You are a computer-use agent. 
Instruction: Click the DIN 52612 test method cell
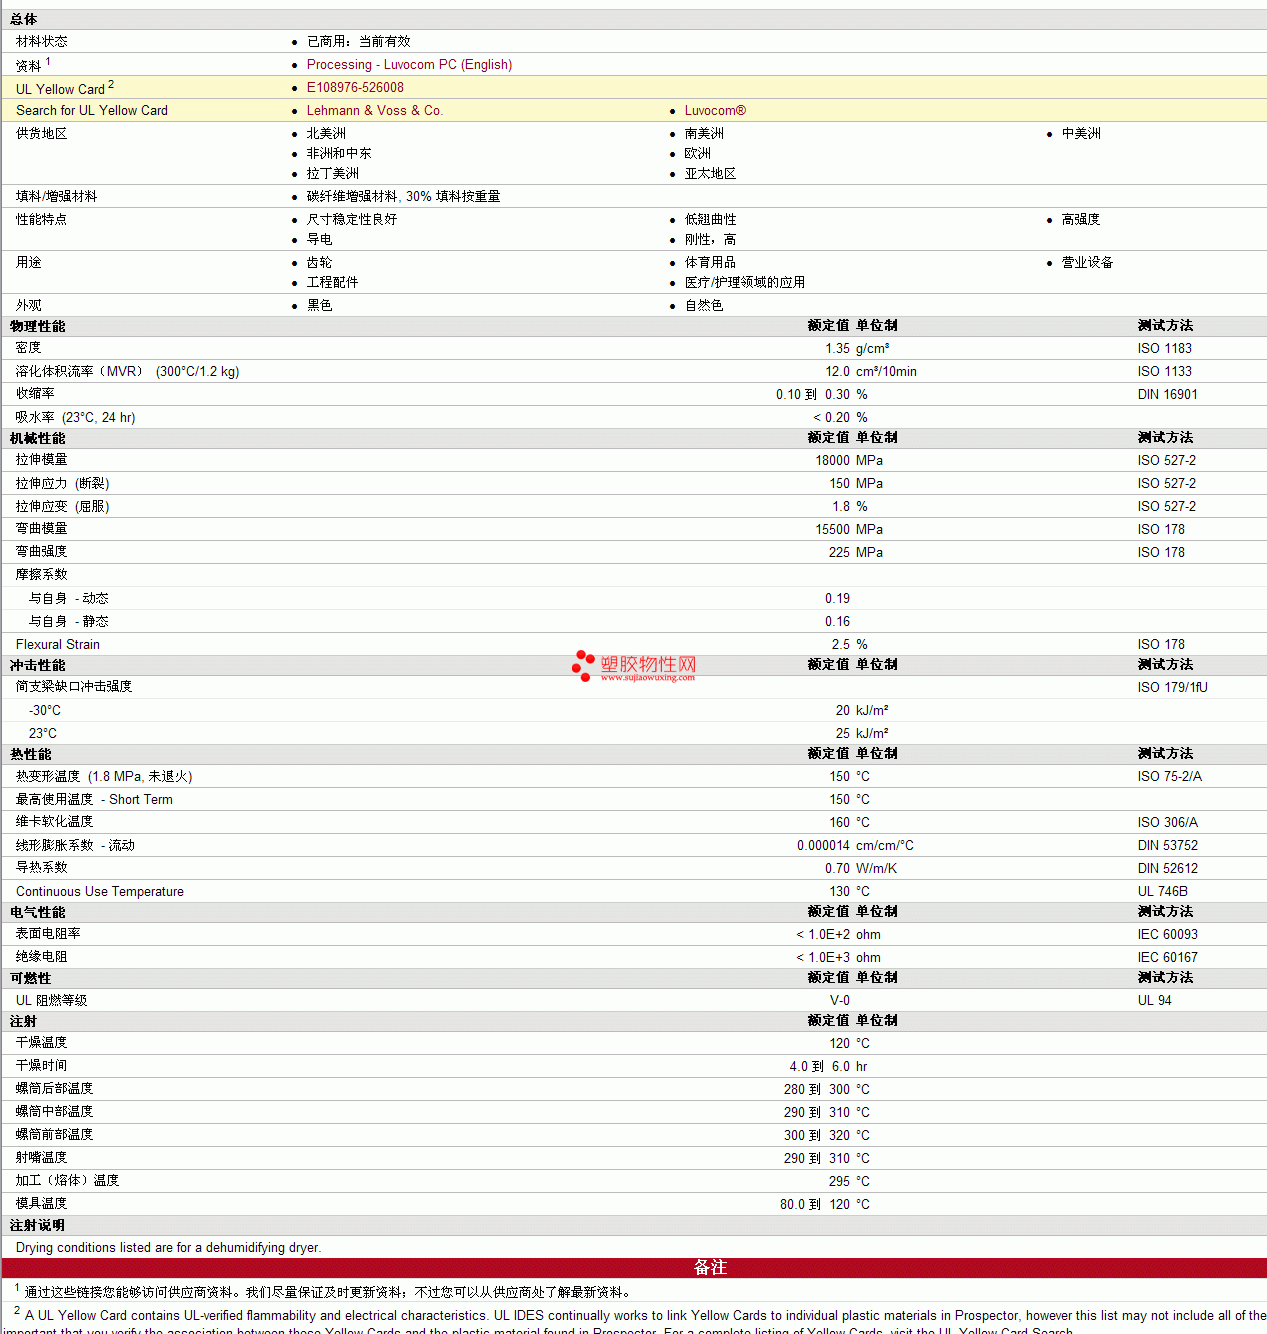pos(1167,868)
